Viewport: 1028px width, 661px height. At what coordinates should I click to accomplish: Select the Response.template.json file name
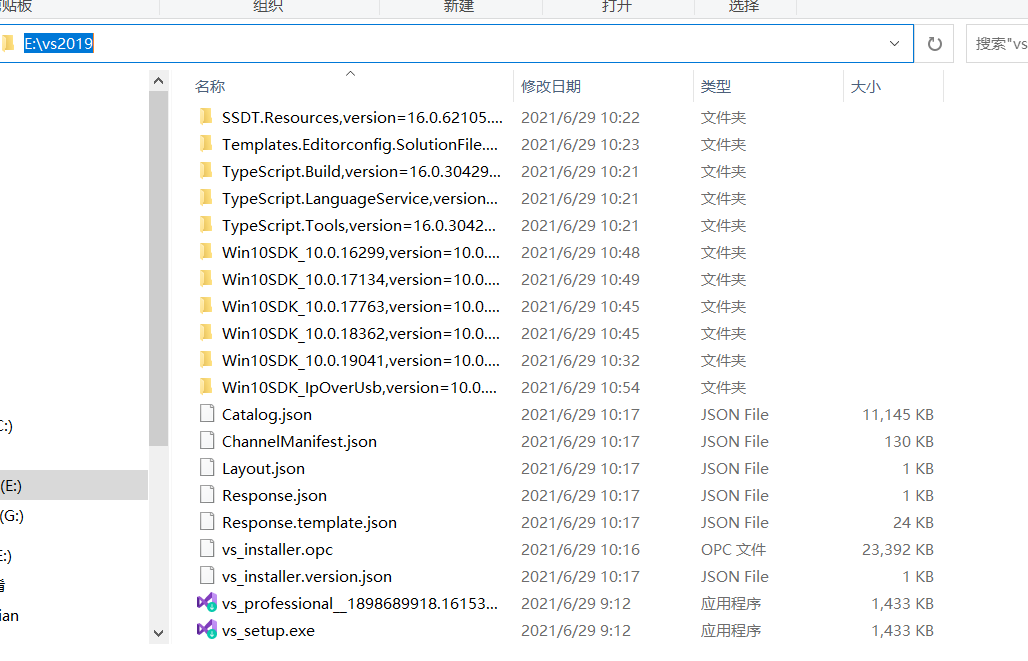[x=309, y=522]
